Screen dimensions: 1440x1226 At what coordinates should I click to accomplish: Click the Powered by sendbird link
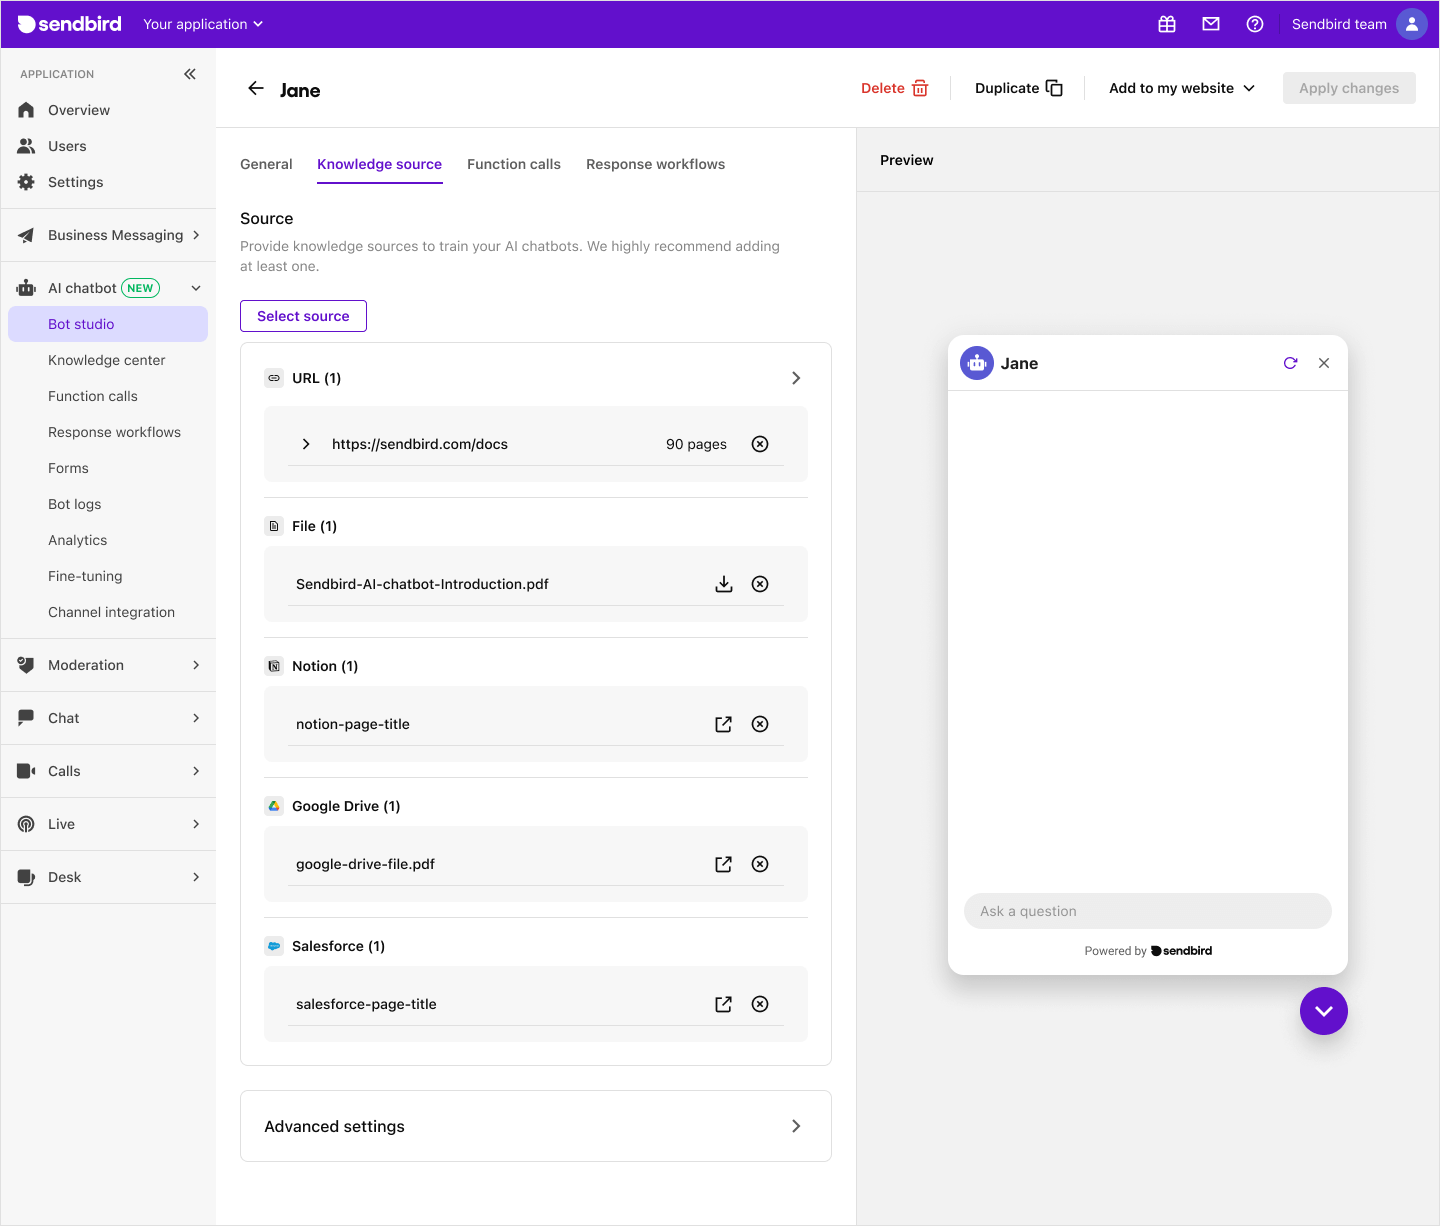[1148, 951]
